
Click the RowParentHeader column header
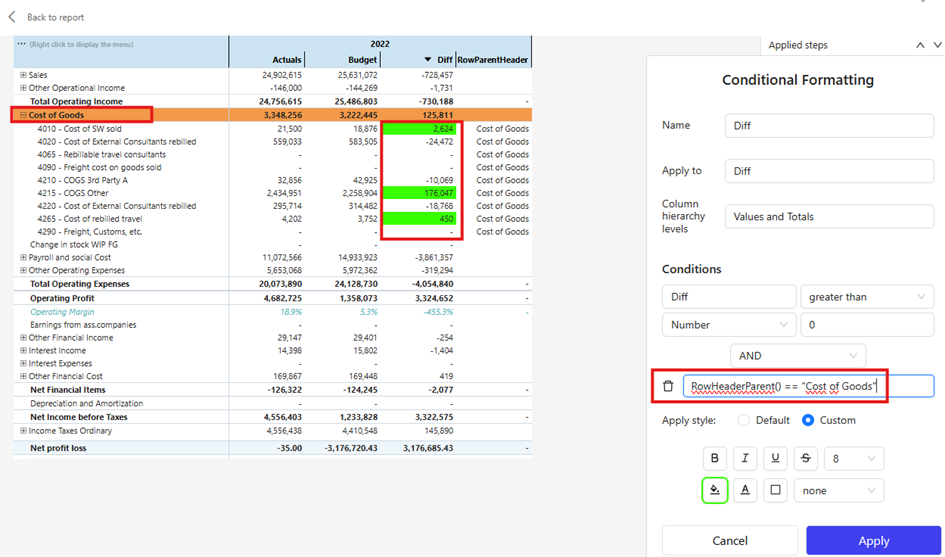(x=493, y=60)
